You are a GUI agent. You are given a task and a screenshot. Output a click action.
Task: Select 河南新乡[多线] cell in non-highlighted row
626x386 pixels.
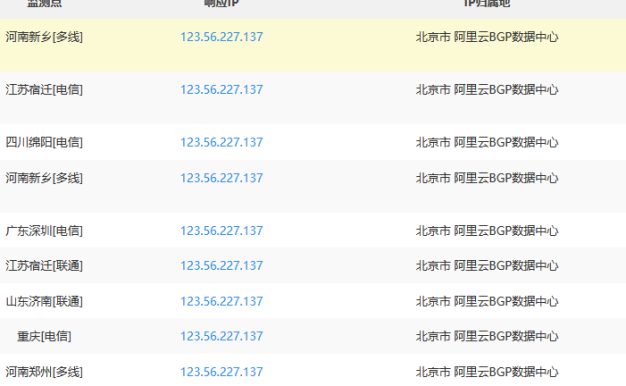(44, 178)
